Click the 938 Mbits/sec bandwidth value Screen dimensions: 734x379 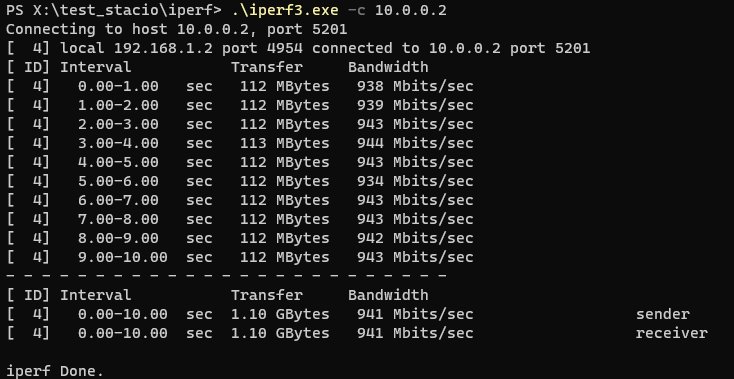coord(415,87)
